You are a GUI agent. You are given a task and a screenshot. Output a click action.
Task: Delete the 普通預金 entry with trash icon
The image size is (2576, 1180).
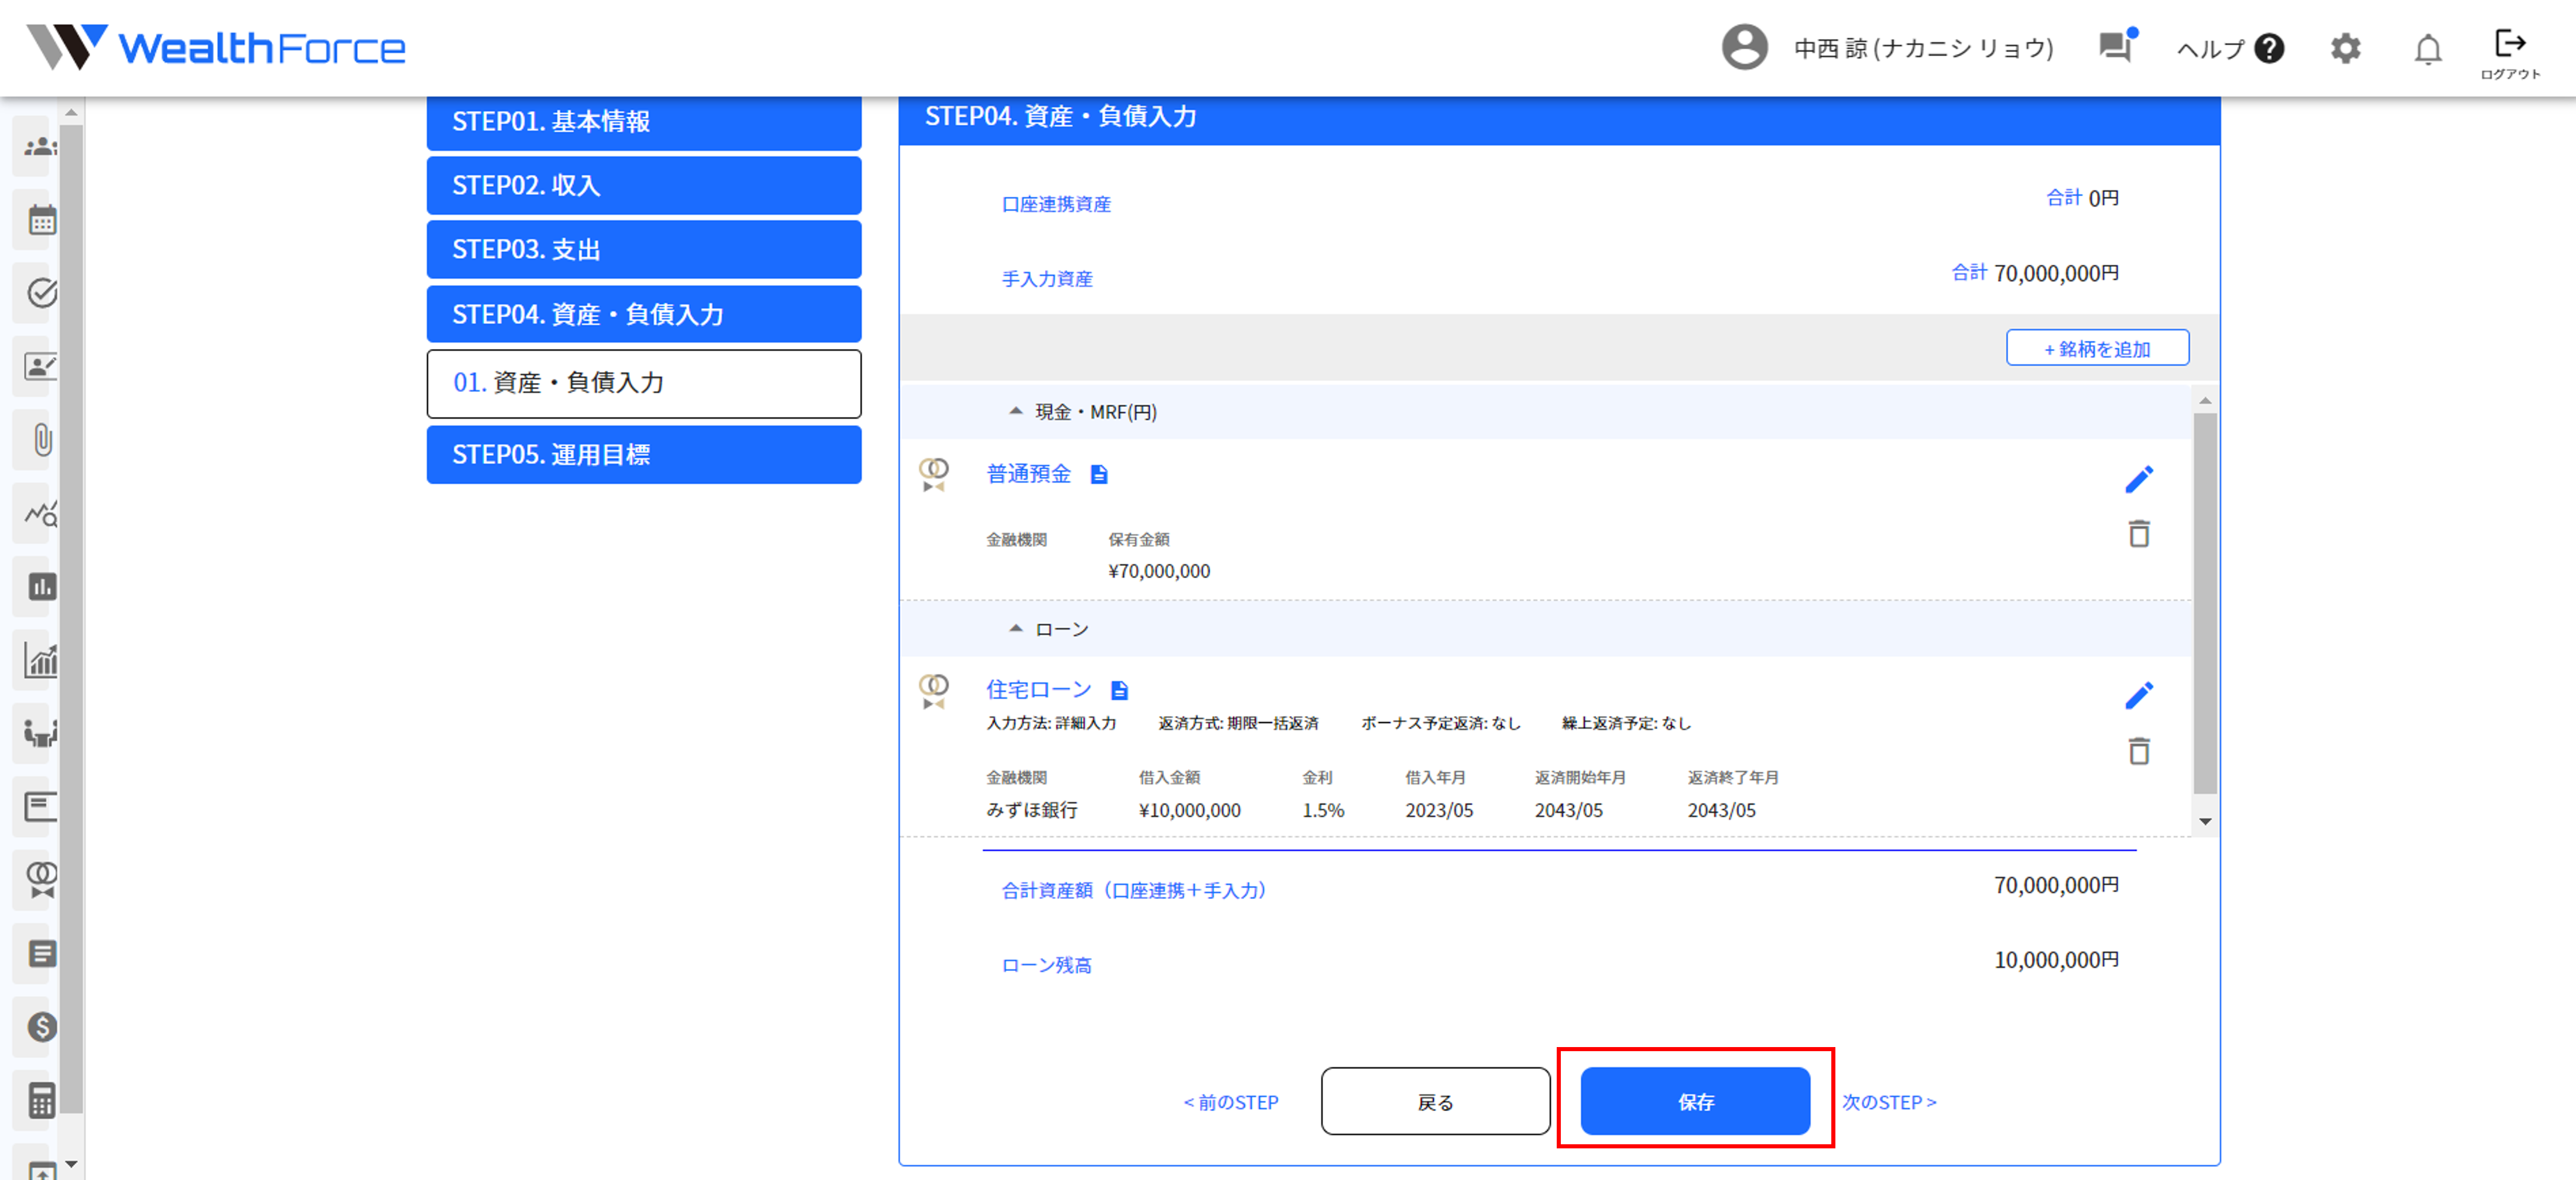coord(2139,534)
